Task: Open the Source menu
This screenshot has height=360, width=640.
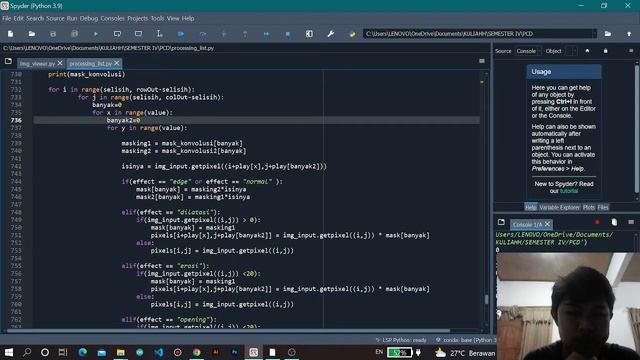Action: (55, 18)
